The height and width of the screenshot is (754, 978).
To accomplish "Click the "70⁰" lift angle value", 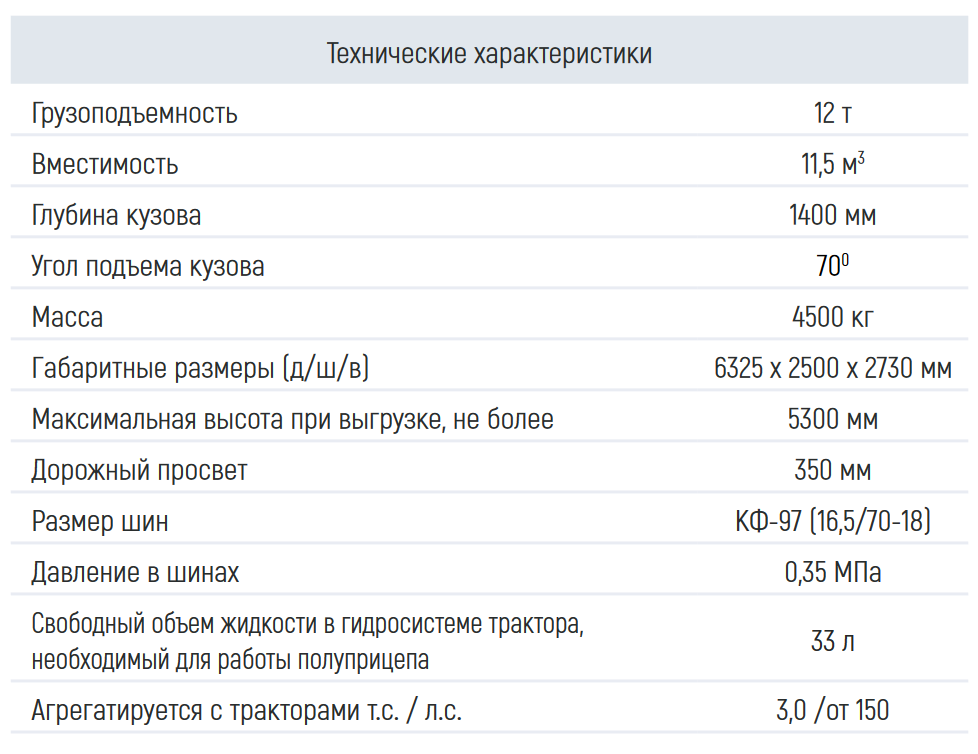I will coord(832,267).
